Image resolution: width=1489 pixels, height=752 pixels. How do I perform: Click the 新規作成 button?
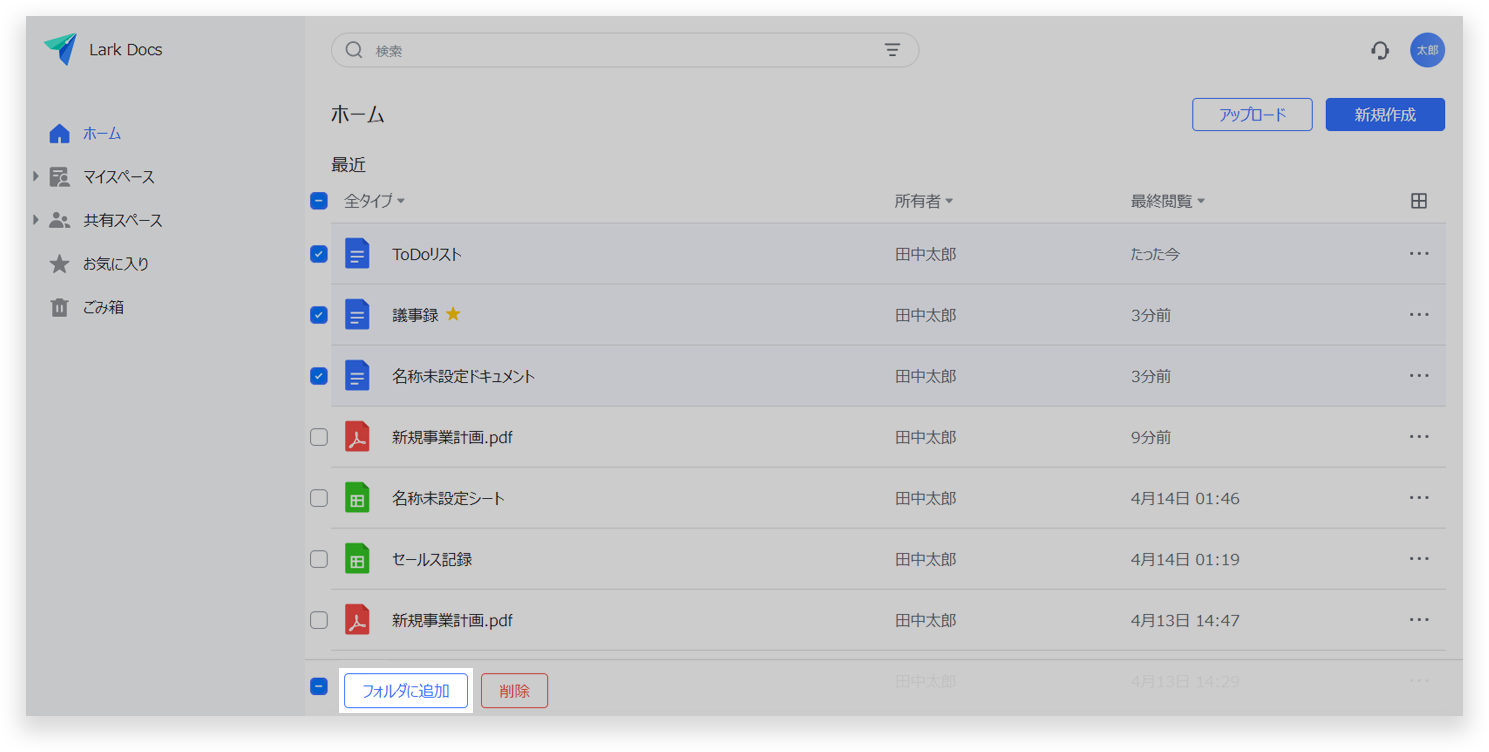[x=1384, y=115]
